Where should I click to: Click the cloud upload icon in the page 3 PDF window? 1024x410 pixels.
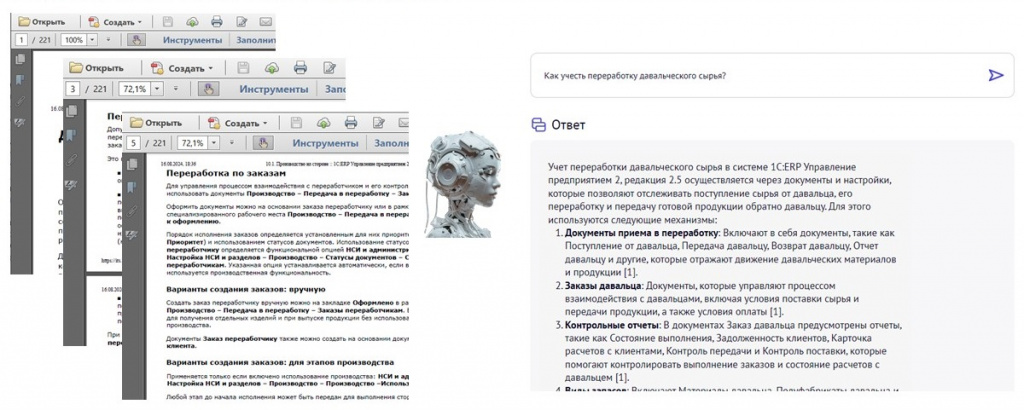[x=272, y=68]
